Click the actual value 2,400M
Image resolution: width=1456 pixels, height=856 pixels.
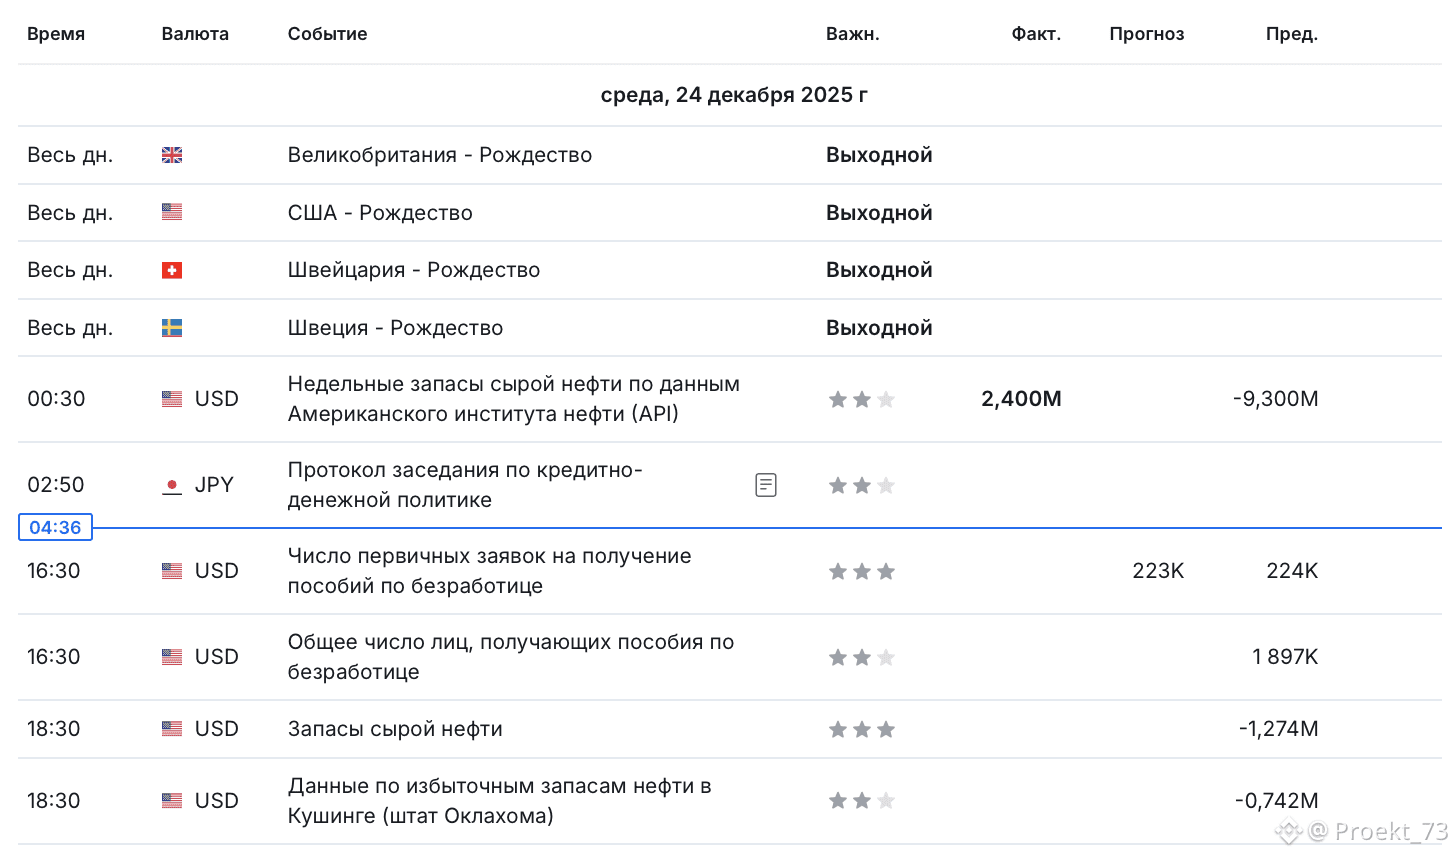(1021, 399)
